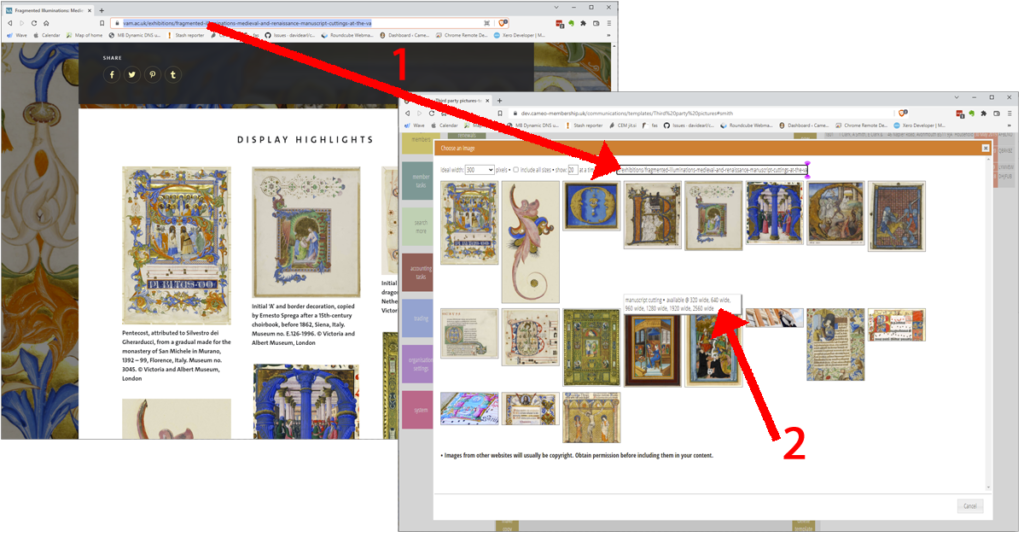This screenshot has width=1024, height=537.
Task: Click reload icon in Cameo browser window
Action: pyautogui.click(x=431, y=113)
